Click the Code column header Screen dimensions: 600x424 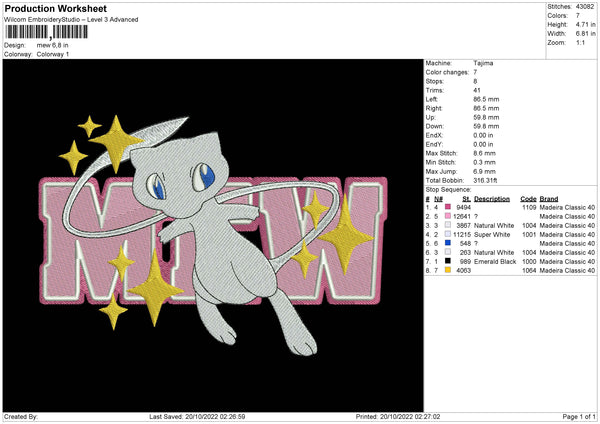pyautogui.click(x=528, y=199)
